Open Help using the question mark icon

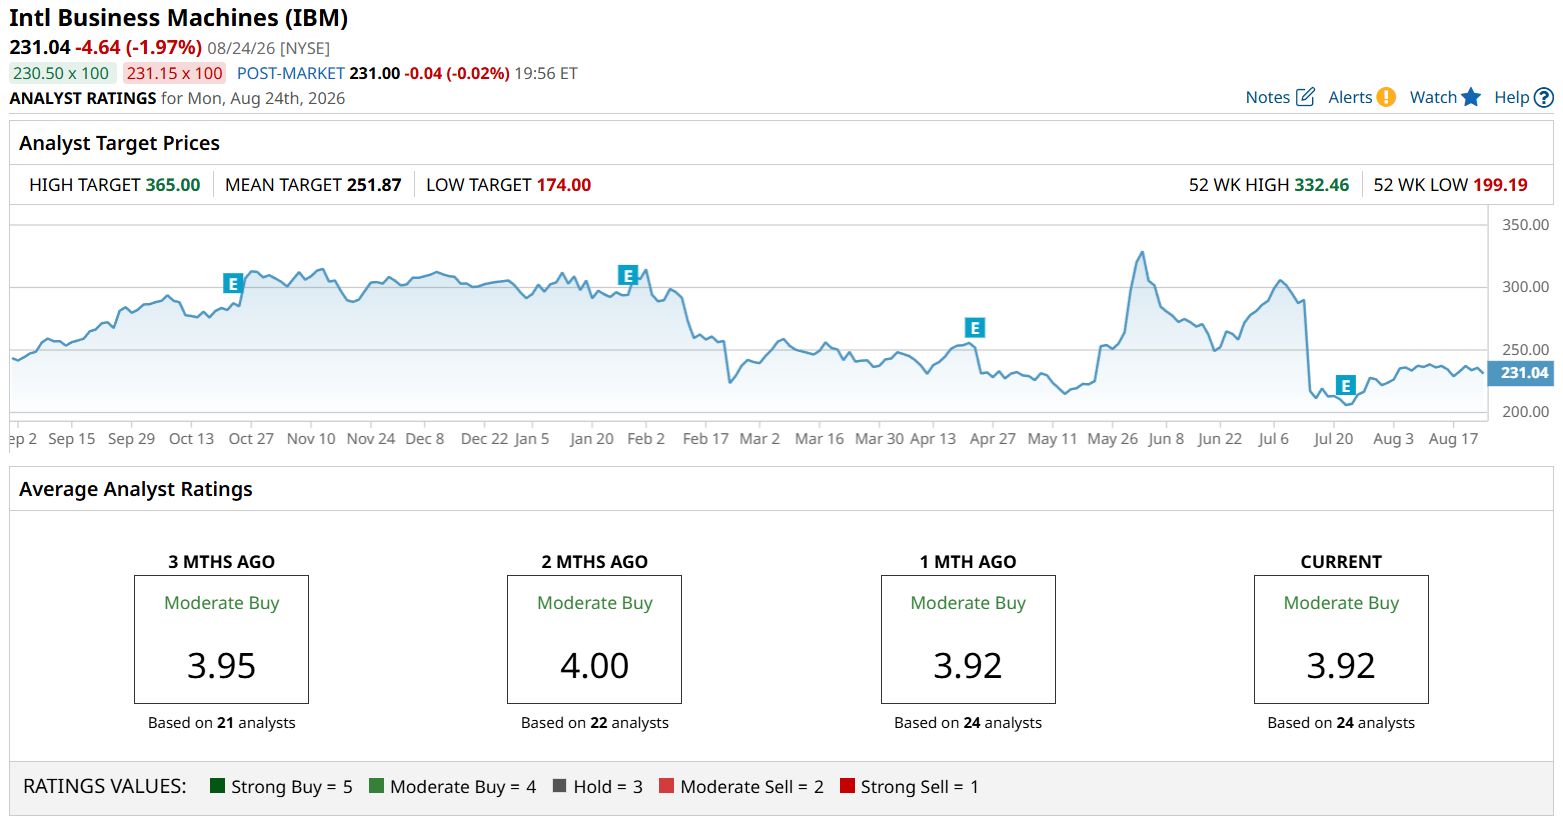(x=1544, y=97)
